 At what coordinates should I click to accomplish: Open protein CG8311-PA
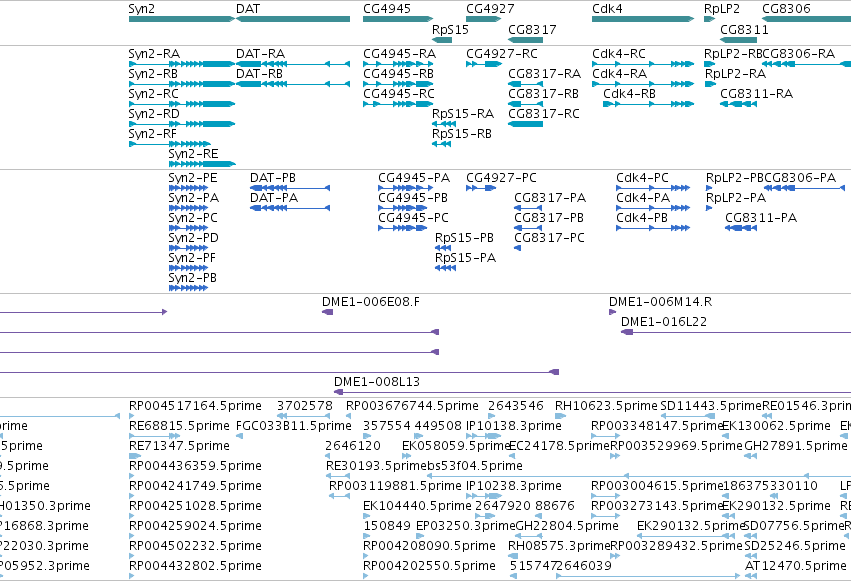pos(761,218)
